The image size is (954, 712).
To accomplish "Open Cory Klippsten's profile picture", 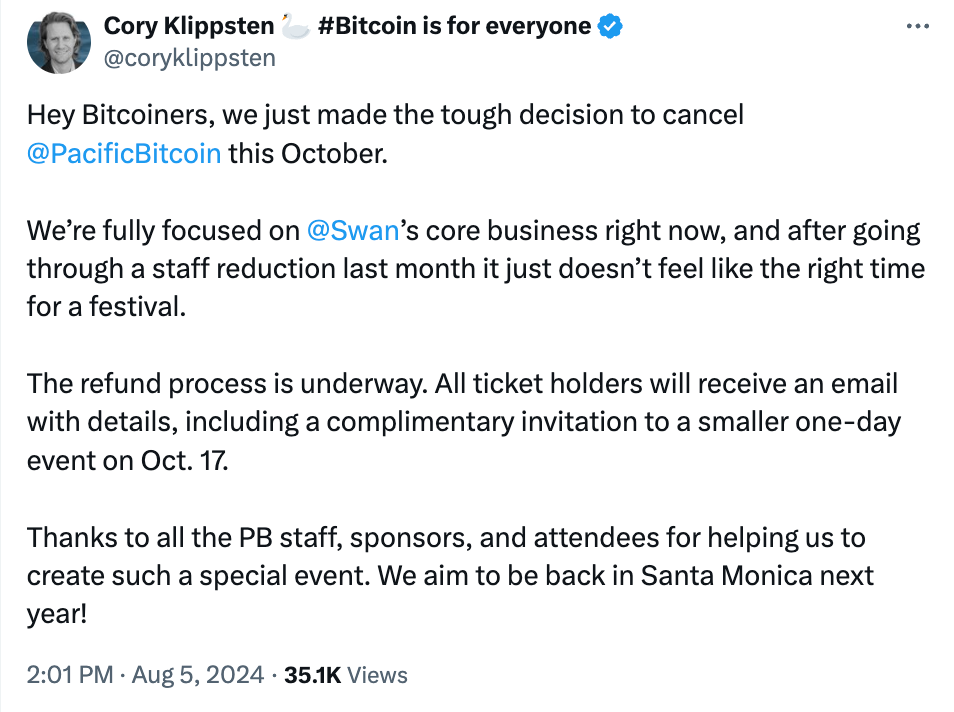I will 59,42.
